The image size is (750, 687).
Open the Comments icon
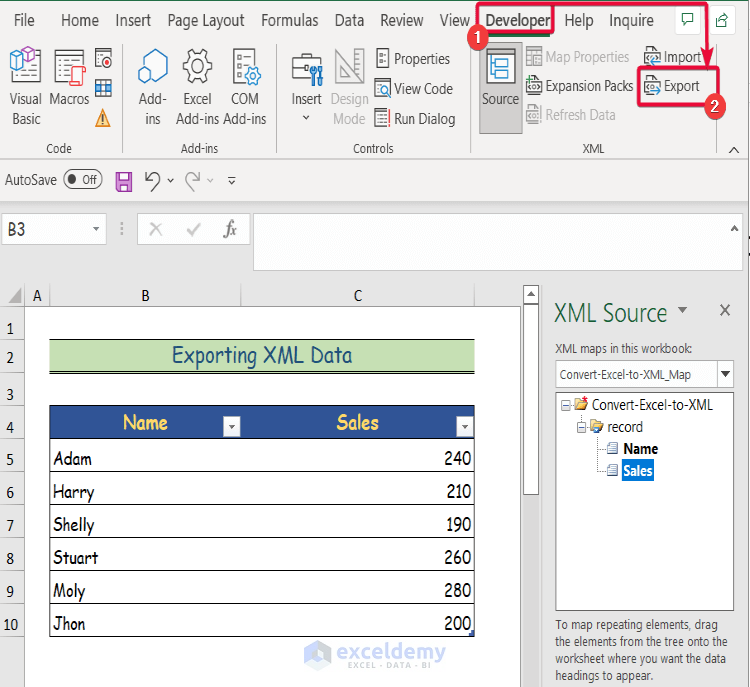tap(687, 20)
